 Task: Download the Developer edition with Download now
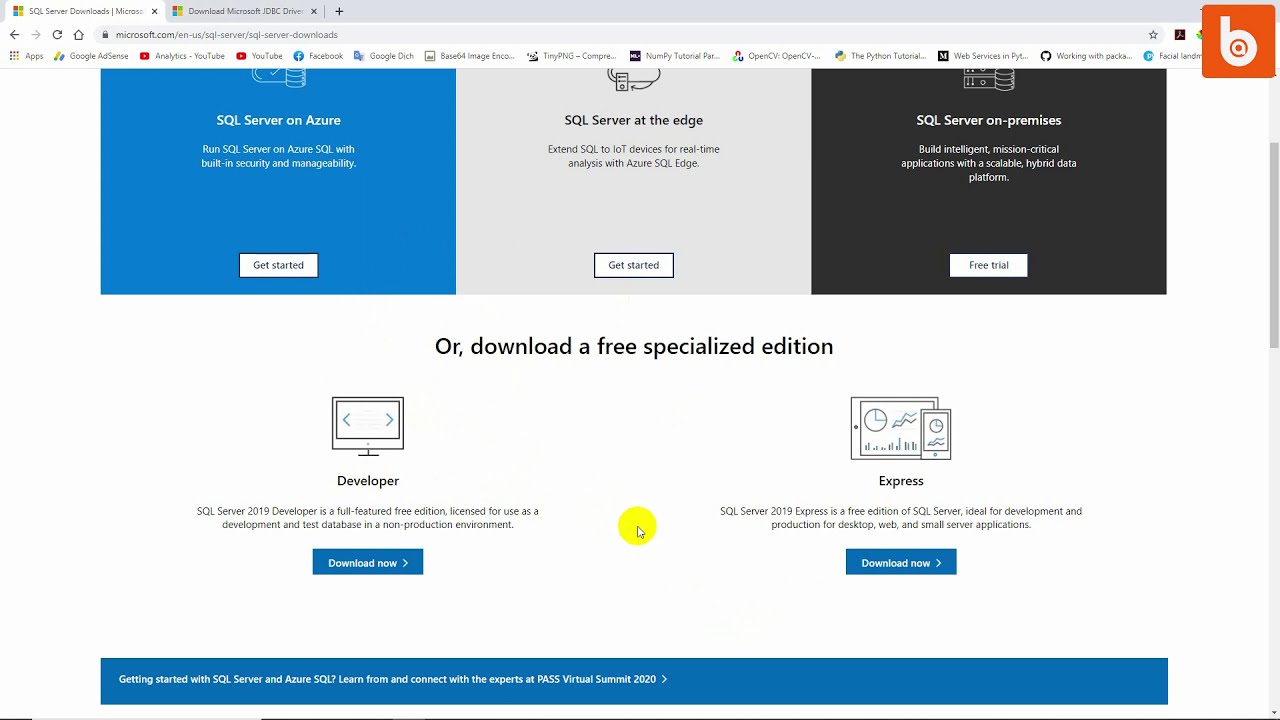(x=368, y=563)
